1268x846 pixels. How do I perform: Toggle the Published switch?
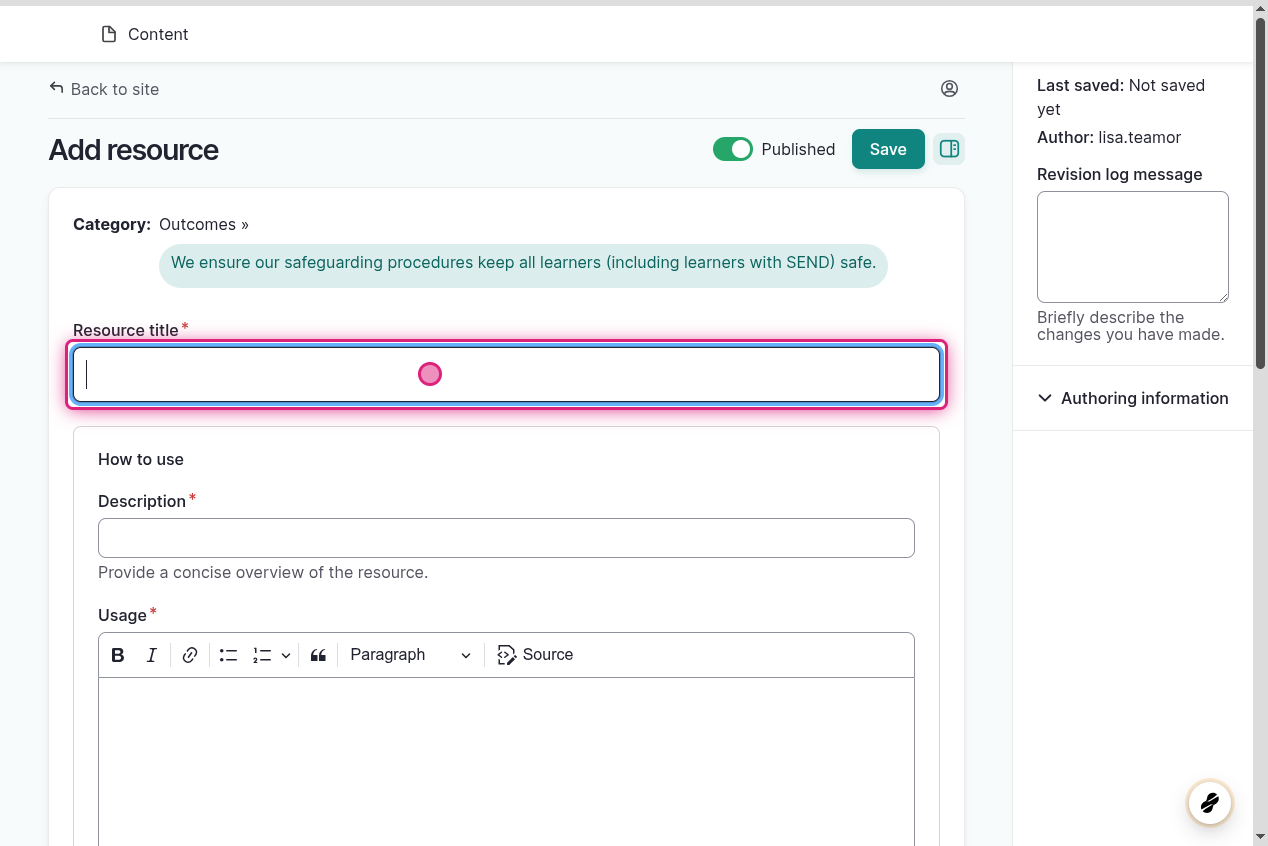tap(733, 149)
